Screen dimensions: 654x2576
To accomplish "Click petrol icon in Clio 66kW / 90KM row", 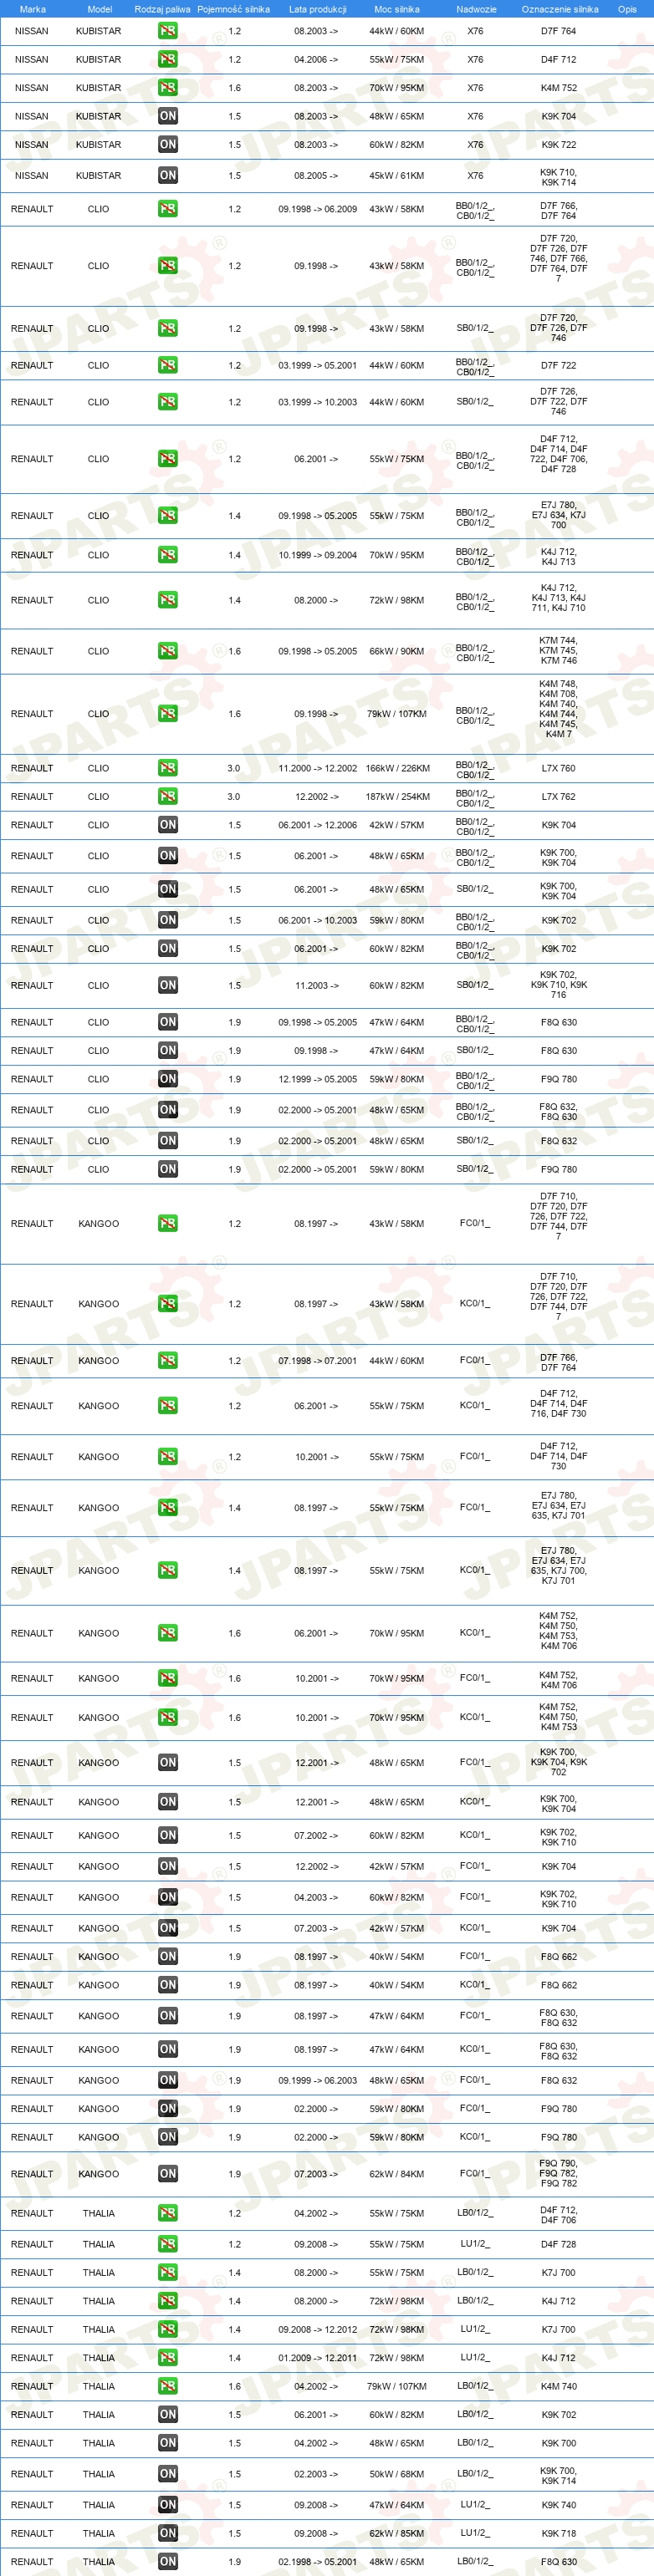I will [x=167, y=651].
